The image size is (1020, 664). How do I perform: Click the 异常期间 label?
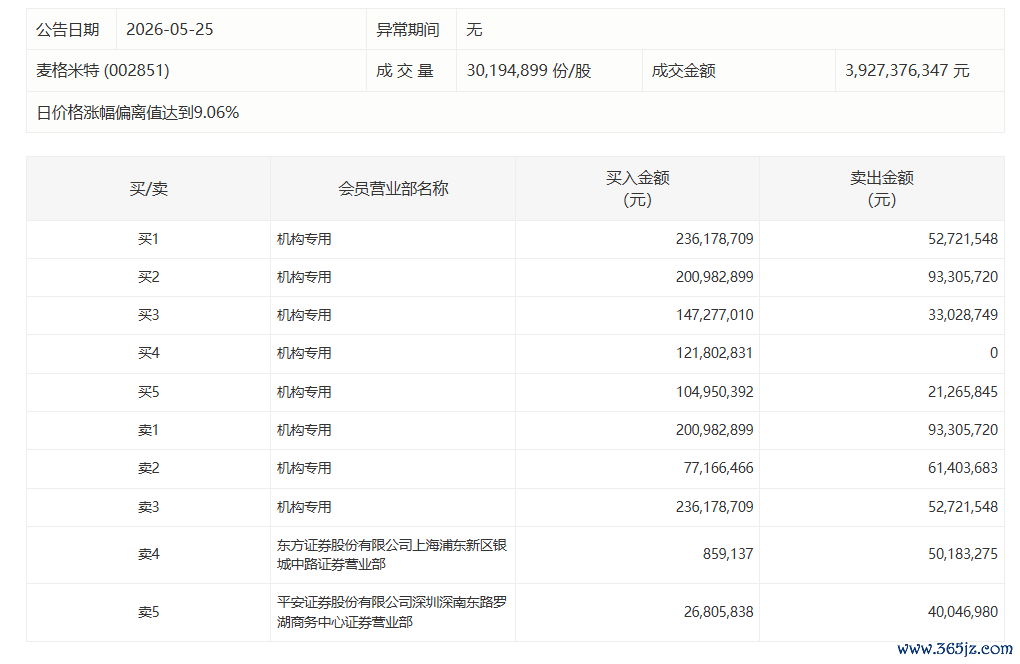[x=408, y=30]
